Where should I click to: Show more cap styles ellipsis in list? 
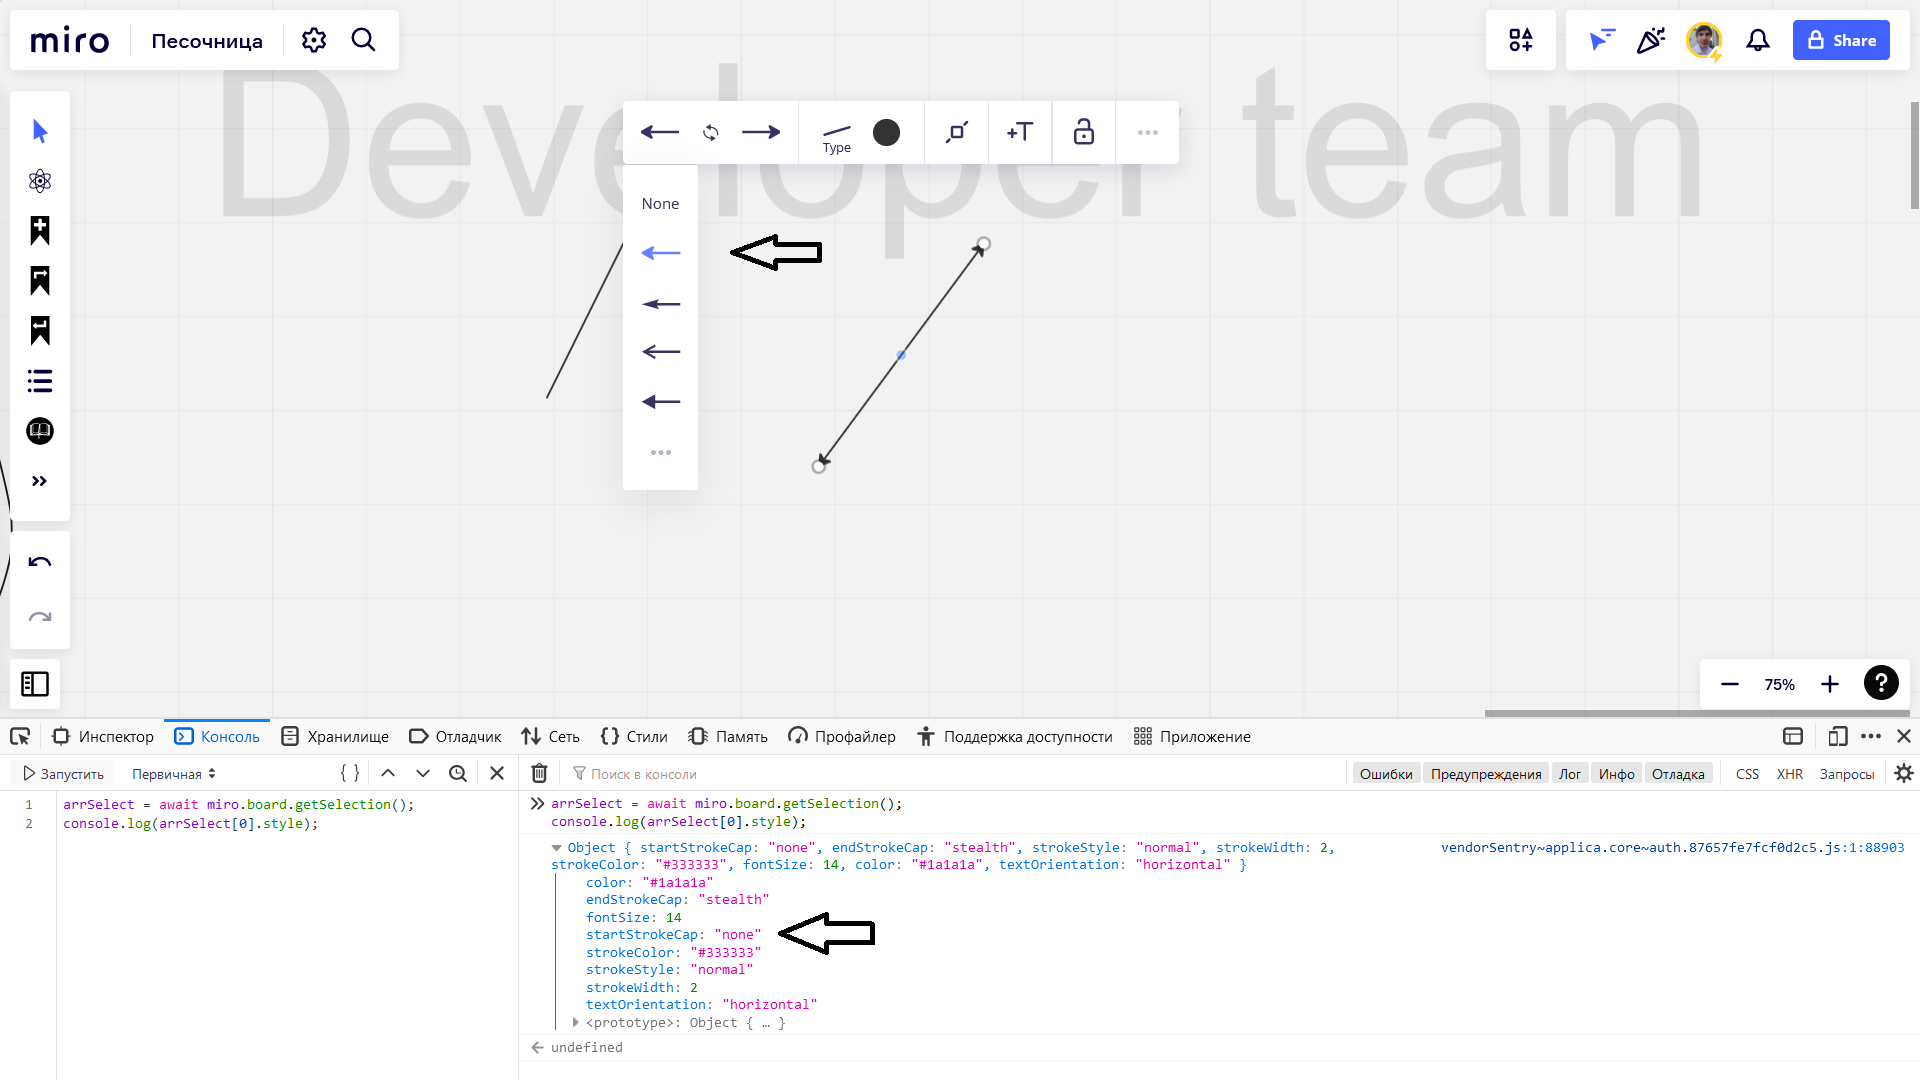(x=661, y=452)
